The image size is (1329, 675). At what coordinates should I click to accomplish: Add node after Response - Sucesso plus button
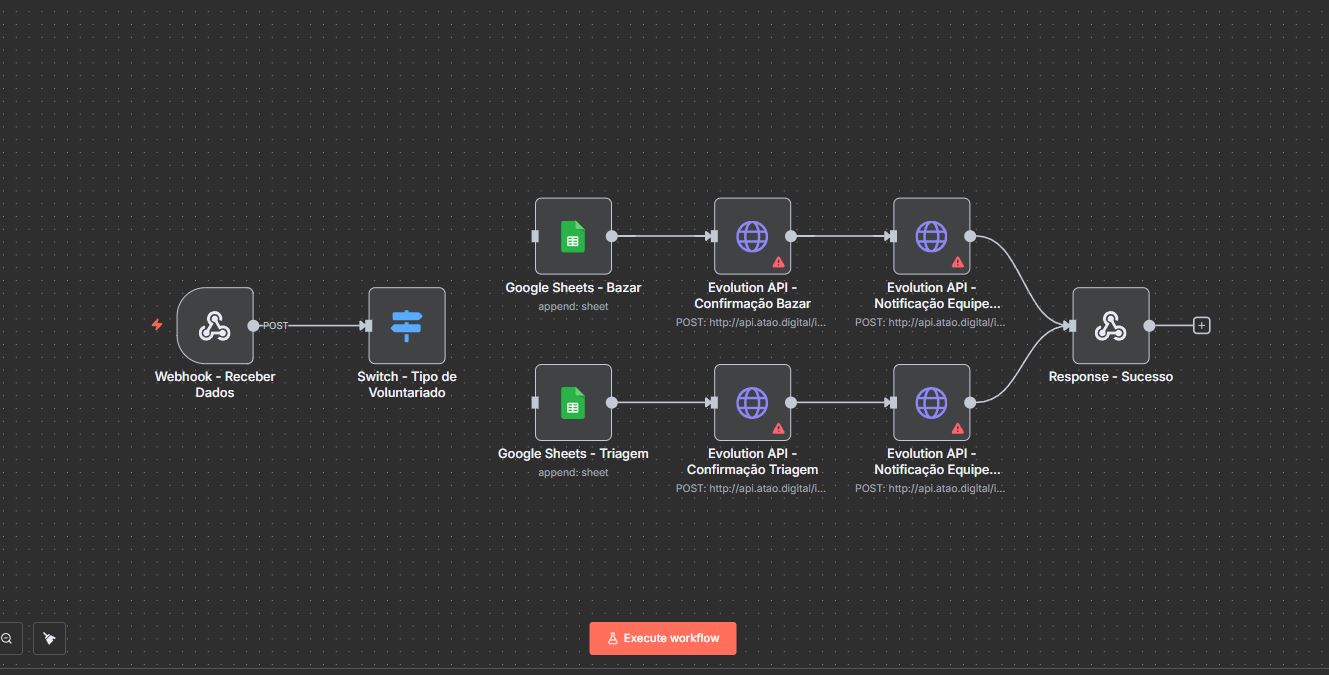point(1202,325)
